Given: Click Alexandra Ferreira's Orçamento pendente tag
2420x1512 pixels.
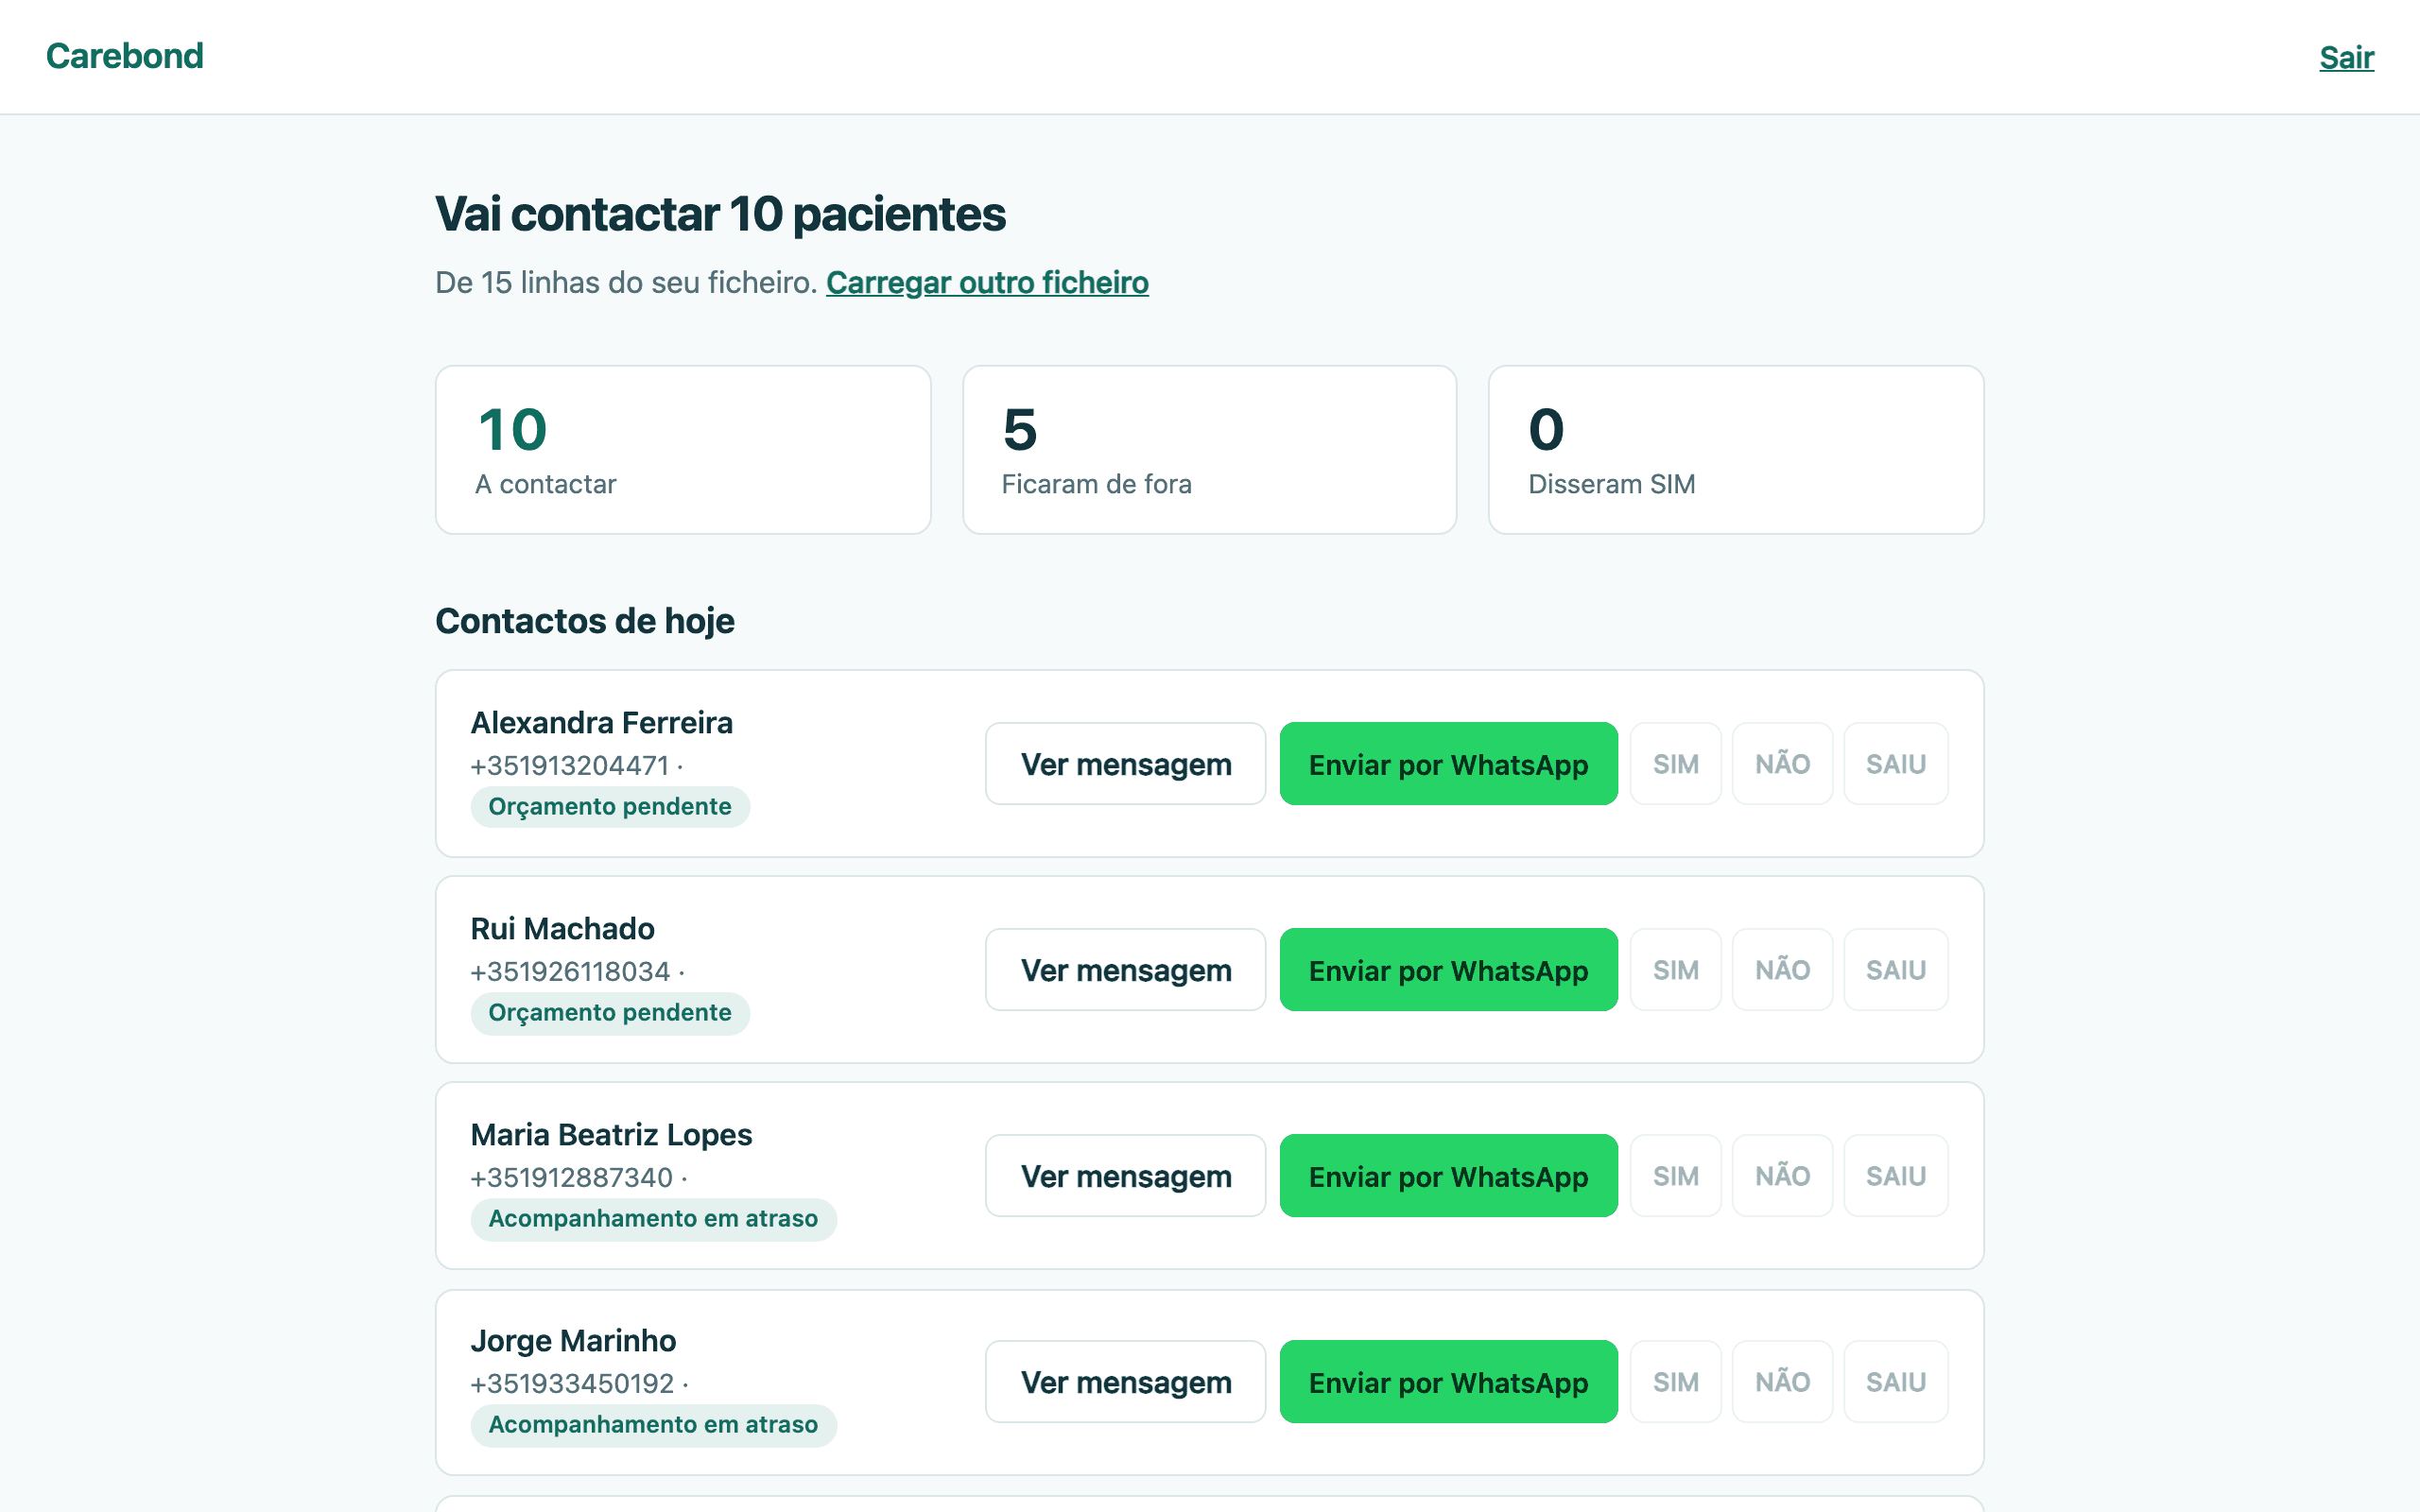Looking at the screenshot, I should click(610, 807).
